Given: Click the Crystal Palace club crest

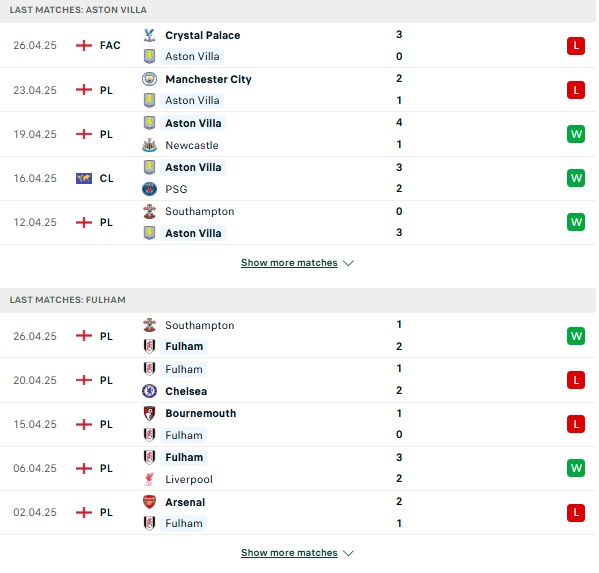Looking at the screenshot, I should [149, 35].
